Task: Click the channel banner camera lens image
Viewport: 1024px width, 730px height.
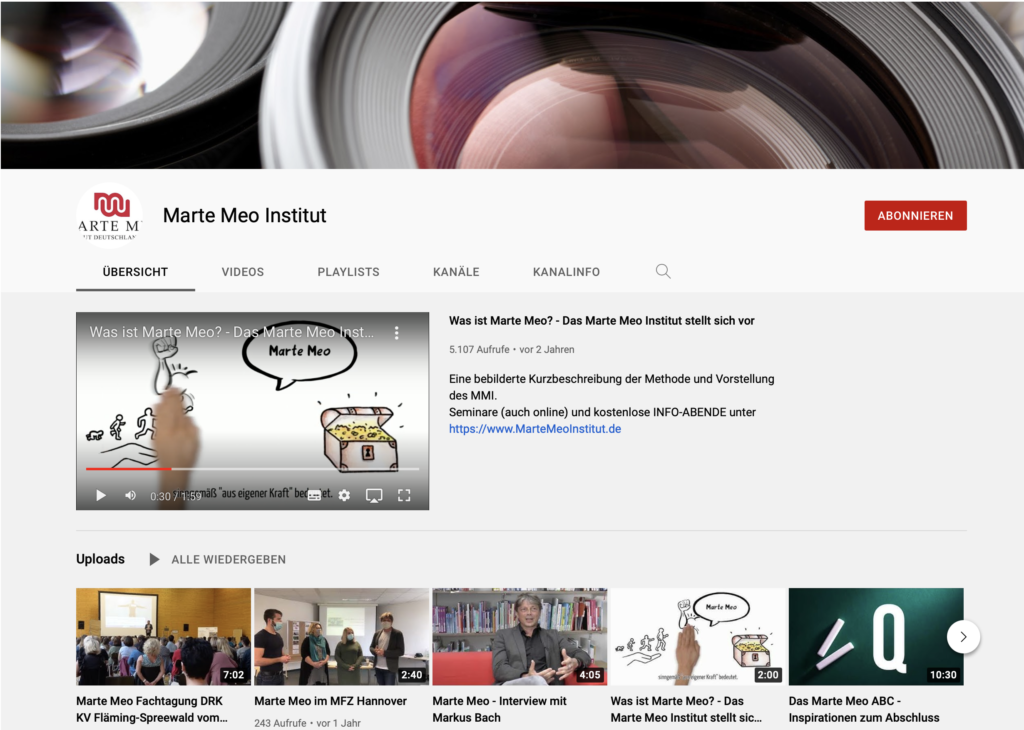Action: click(512, 85)
